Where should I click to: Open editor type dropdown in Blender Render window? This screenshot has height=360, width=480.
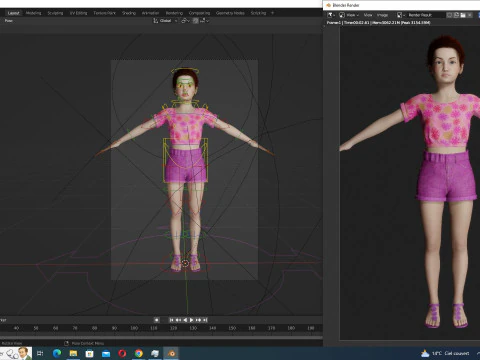331,15
